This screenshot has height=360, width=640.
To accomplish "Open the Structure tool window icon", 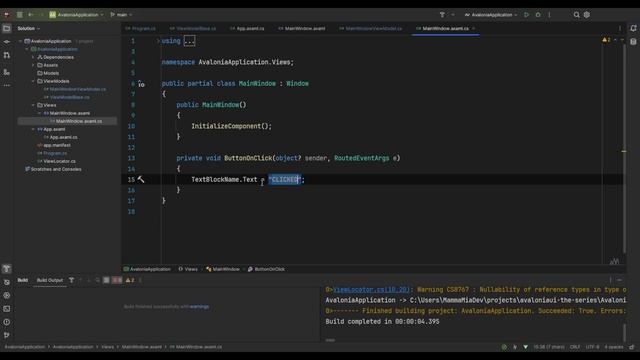I will pos(7,72).
